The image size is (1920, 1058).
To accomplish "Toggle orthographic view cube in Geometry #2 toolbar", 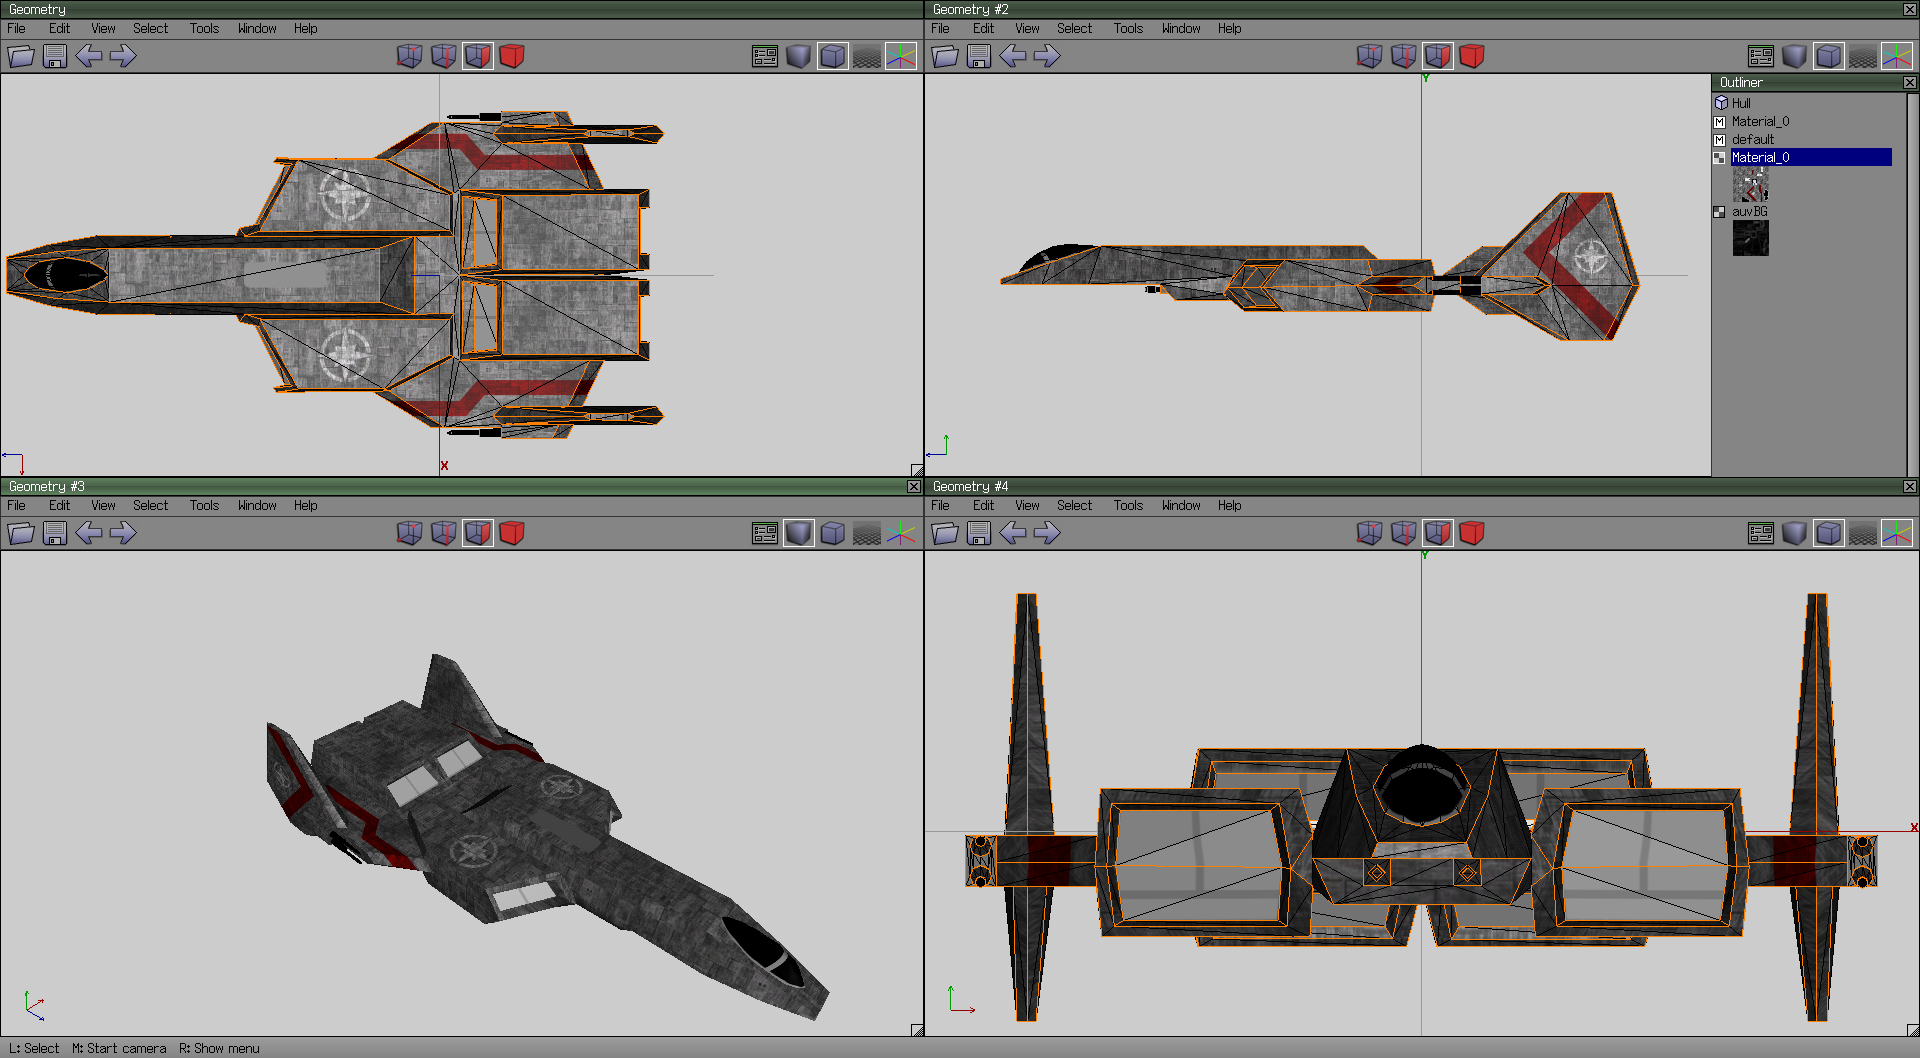I will (1828, 57).
